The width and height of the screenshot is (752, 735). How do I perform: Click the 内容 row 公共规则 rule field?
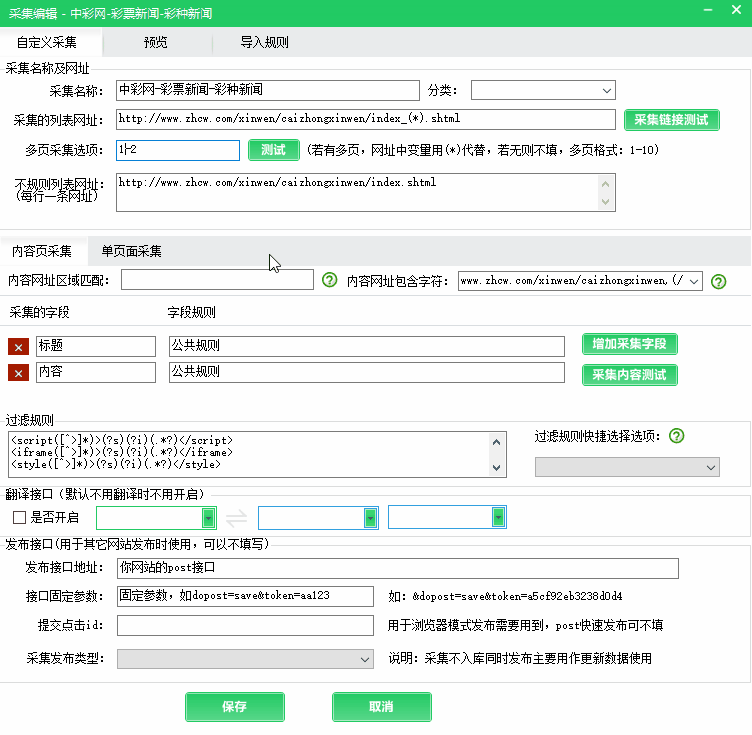[x=366, y=372]
